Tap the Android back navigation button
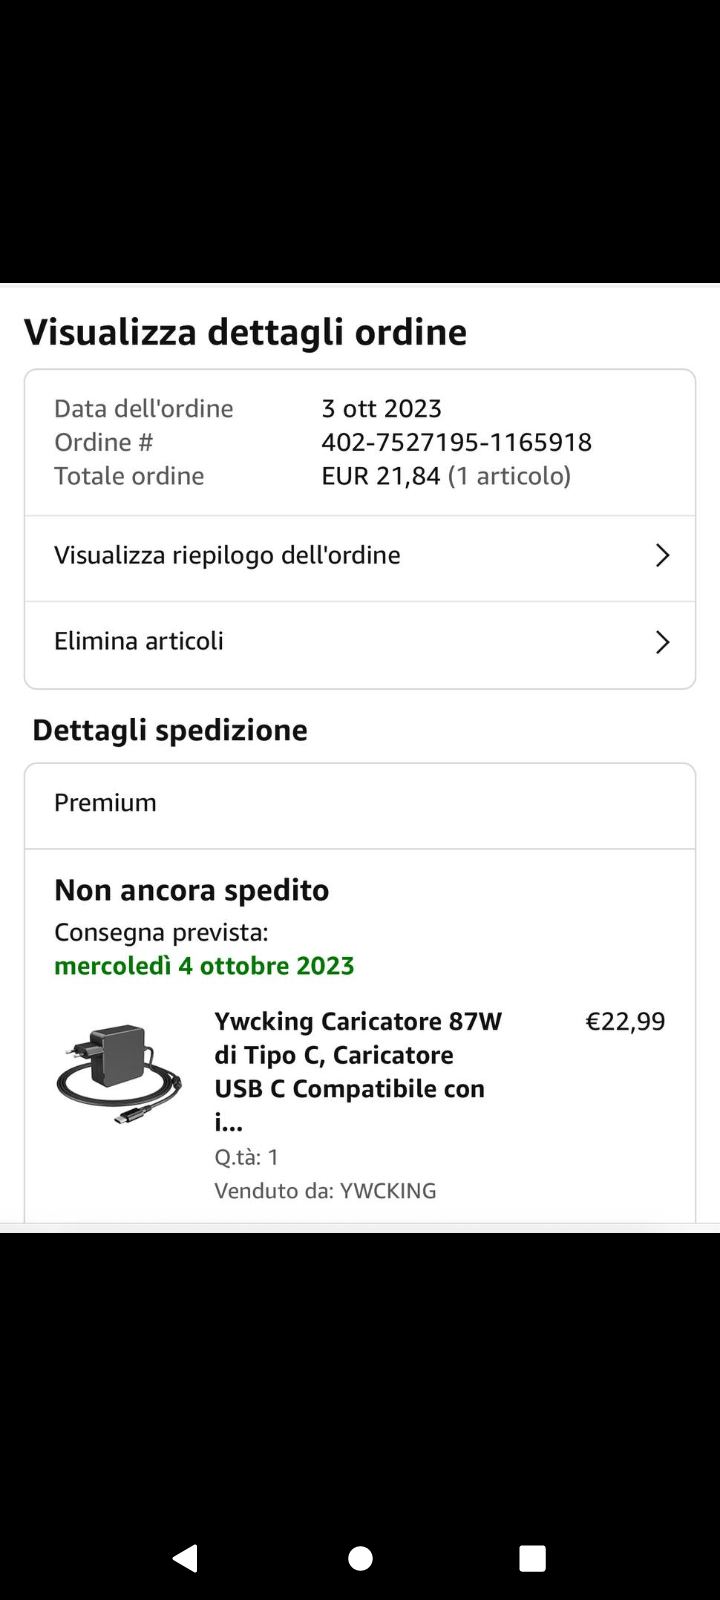Image resolution: width=720 pixels, height=1600 pixels. (x=185, y=1558)
